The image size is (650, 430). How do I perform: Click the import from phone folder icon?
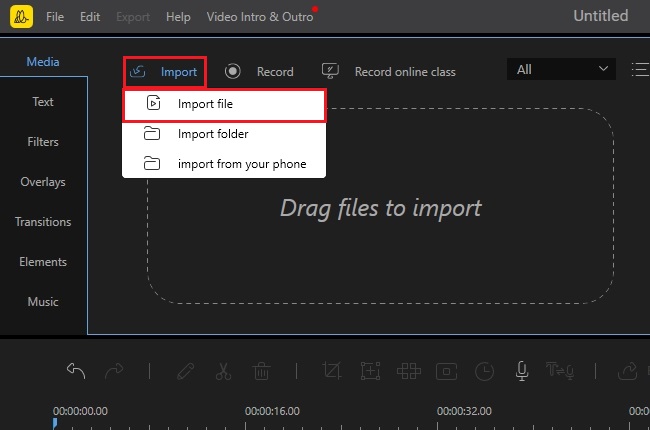point(152,163)
